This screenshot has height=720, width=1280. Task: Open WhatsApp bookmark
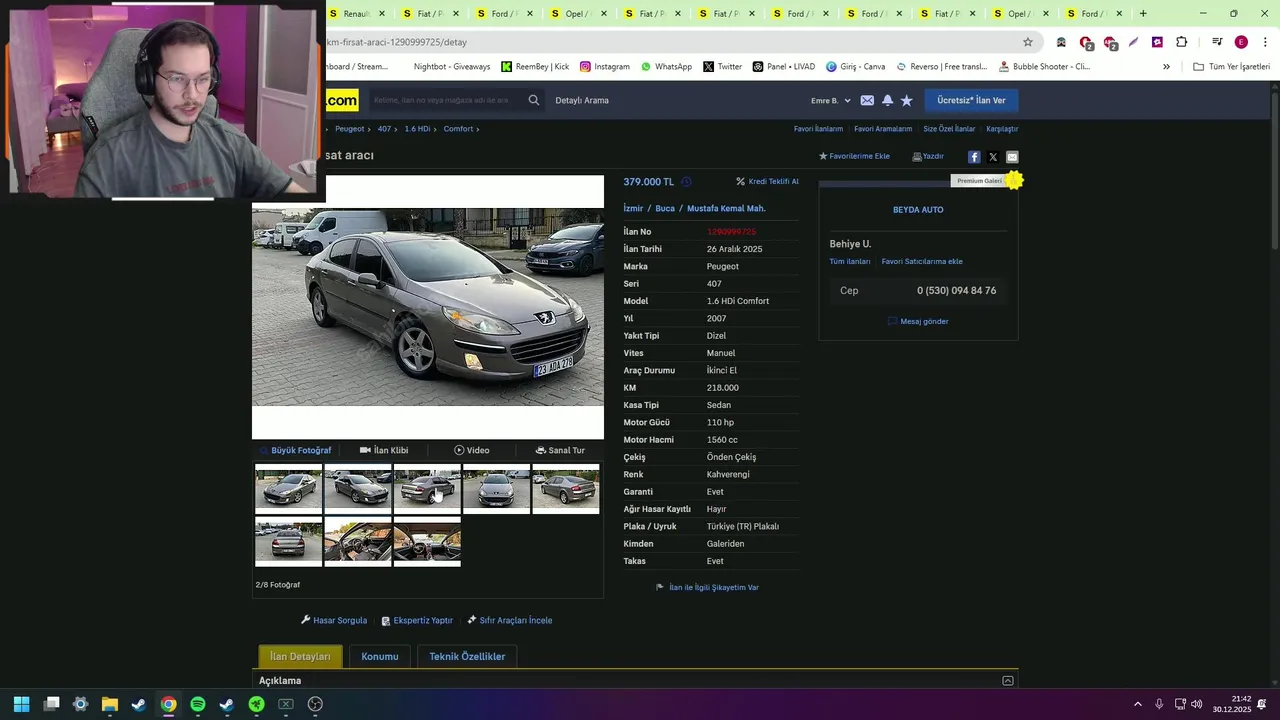[x=666, y=67]
